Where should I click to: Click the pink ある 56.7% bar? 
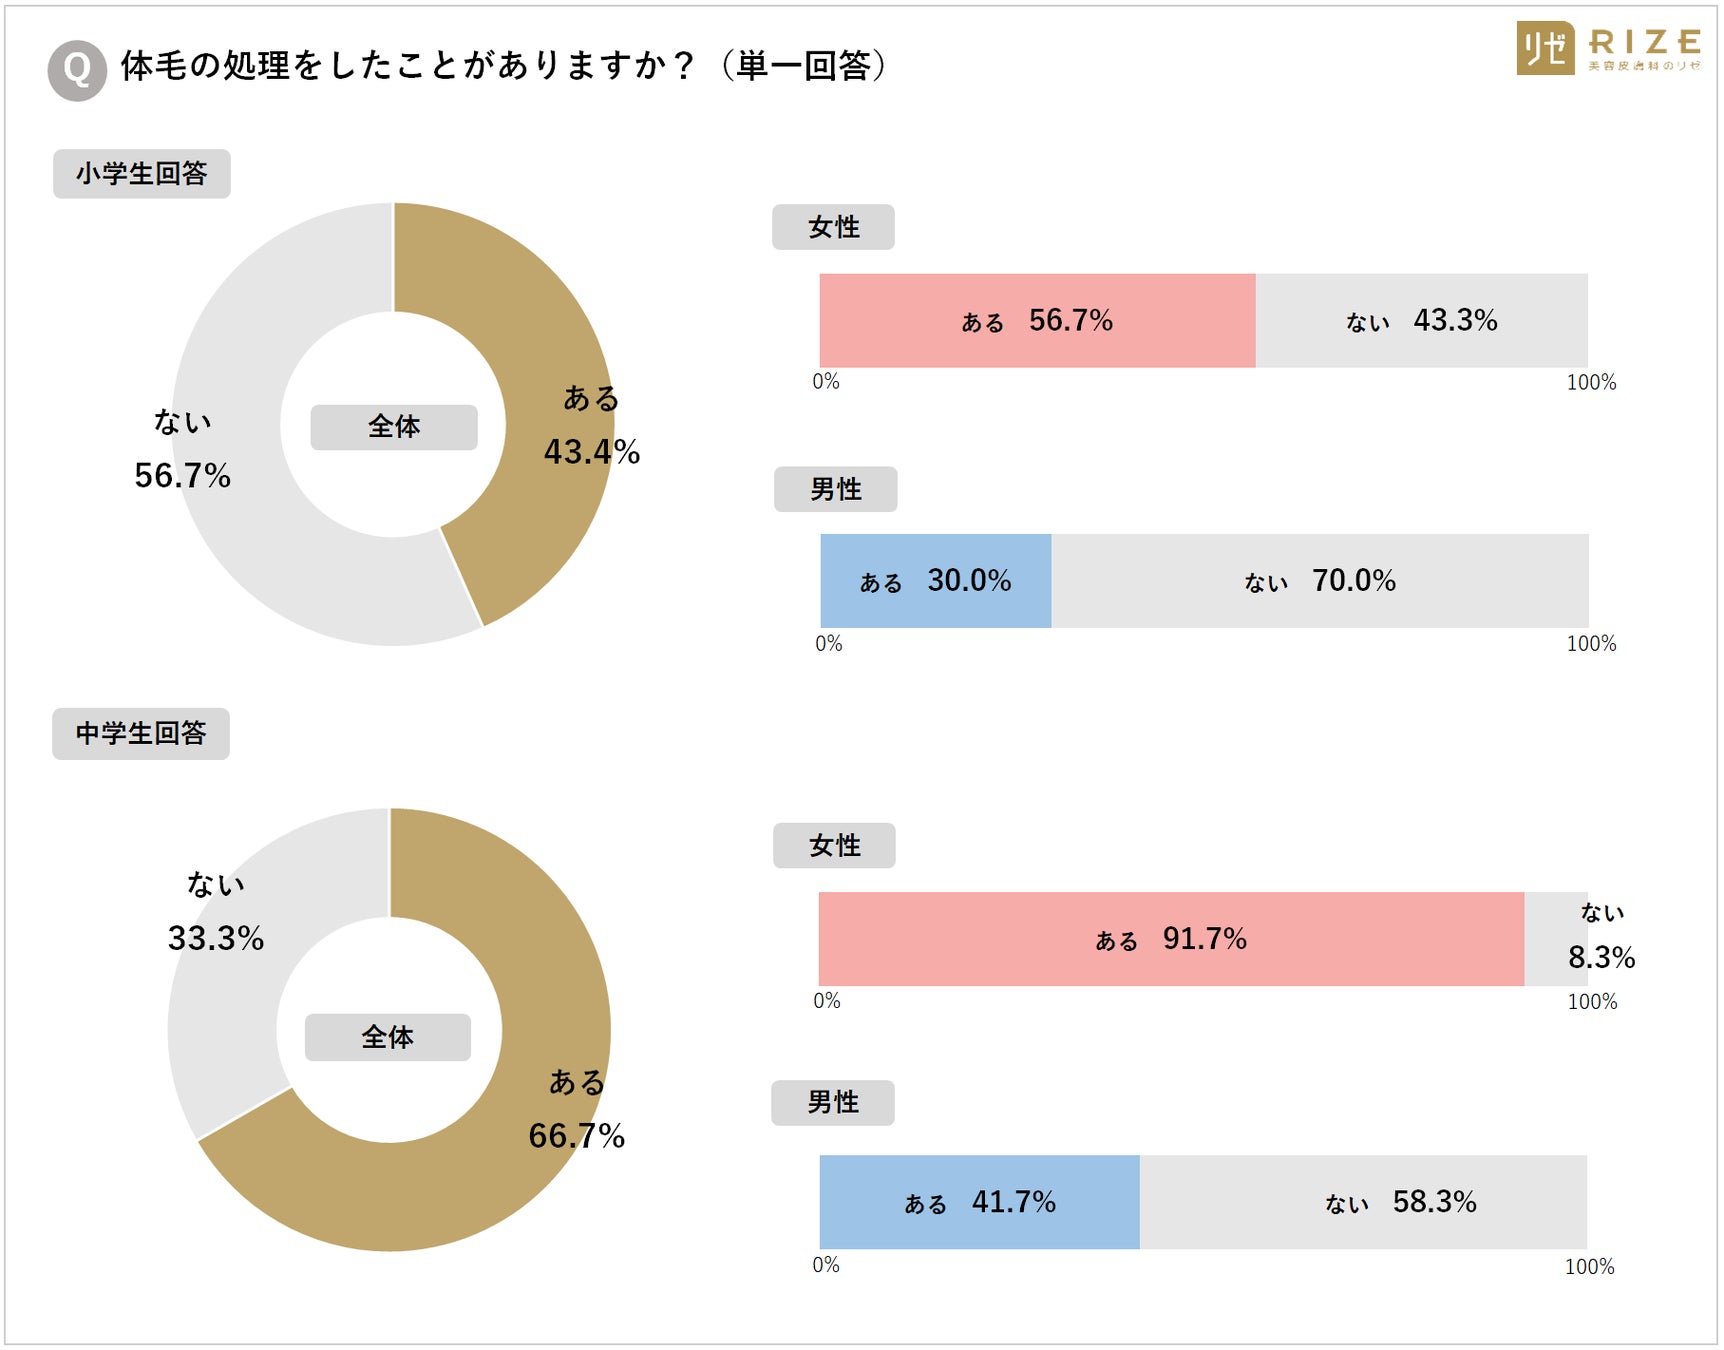click(1037, 321)
